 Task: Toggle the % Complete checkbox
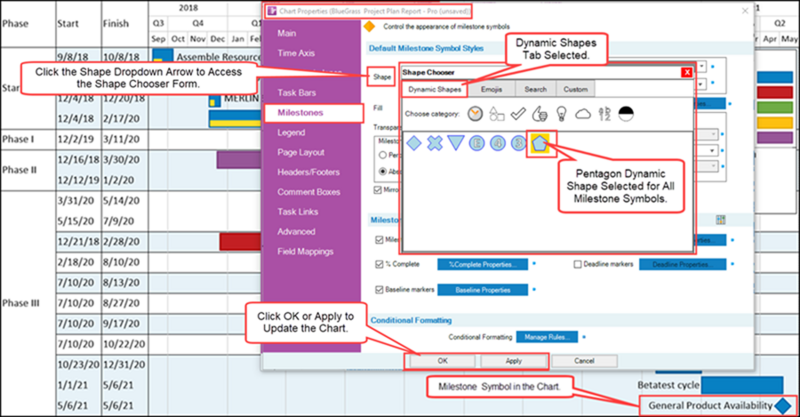tap(379, 264)
